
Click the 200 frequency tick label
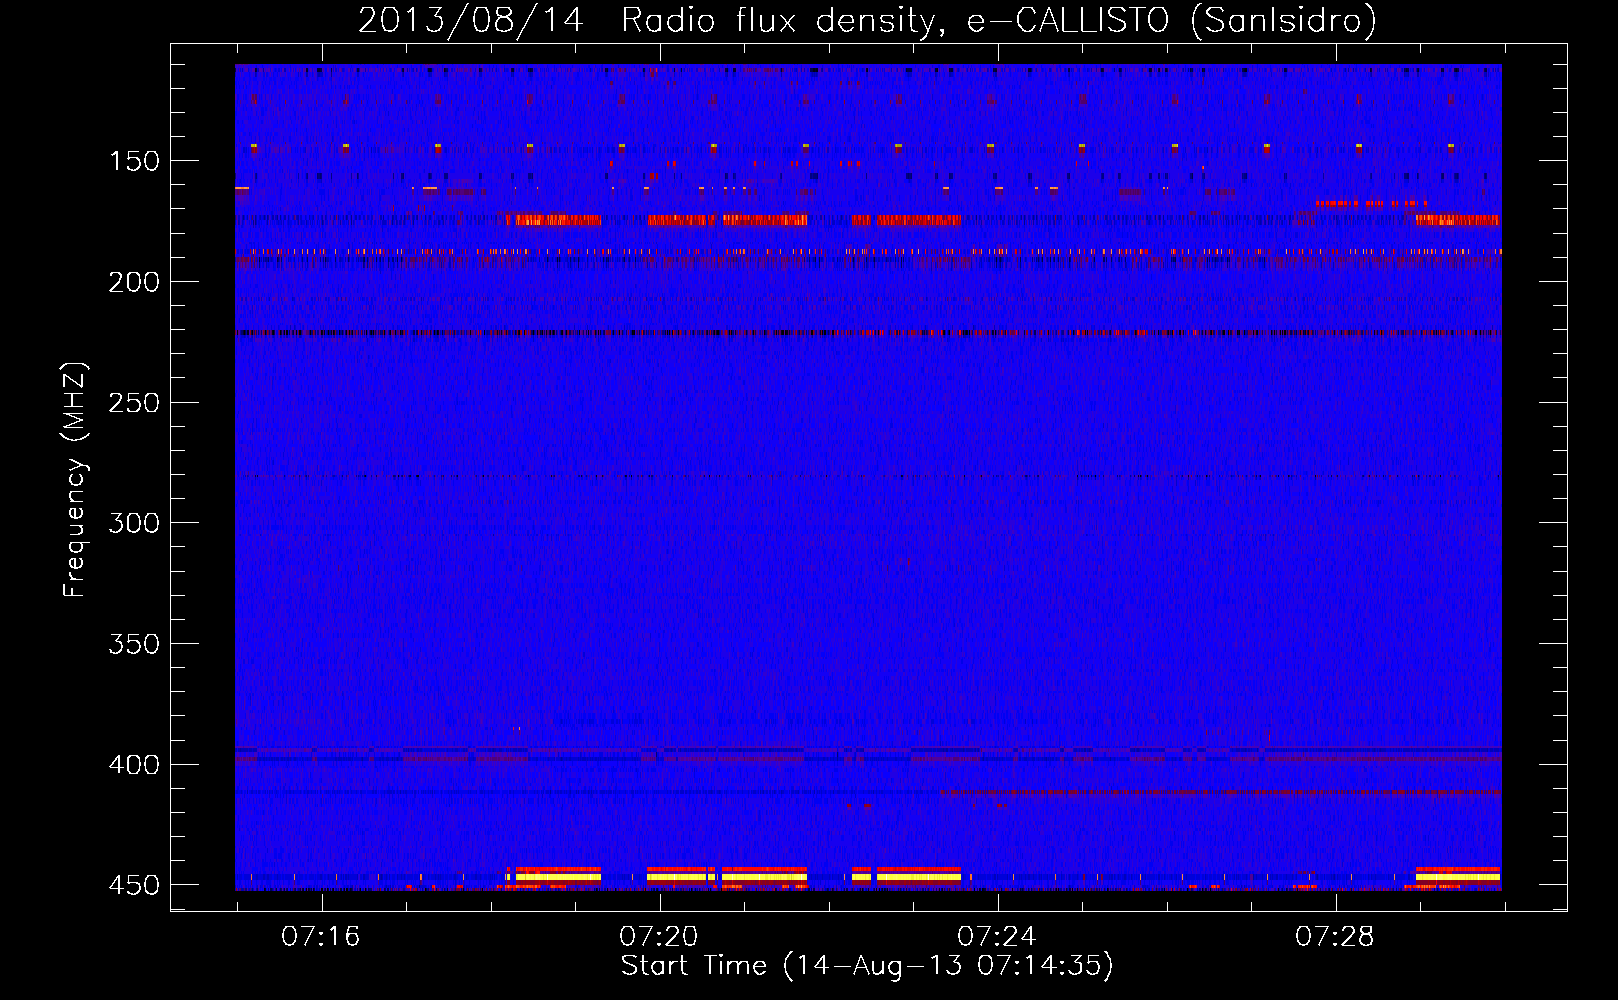click(x=134, y=282)
